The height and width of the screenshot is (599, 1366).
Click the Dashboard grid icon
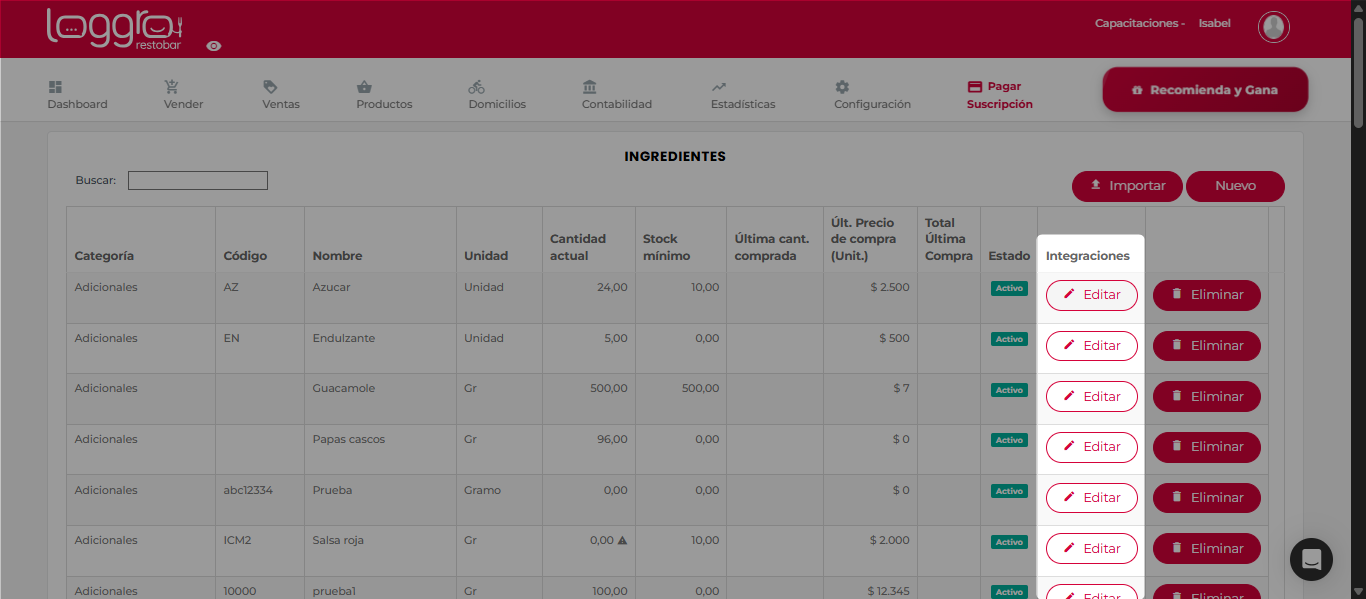pos(55,87)
